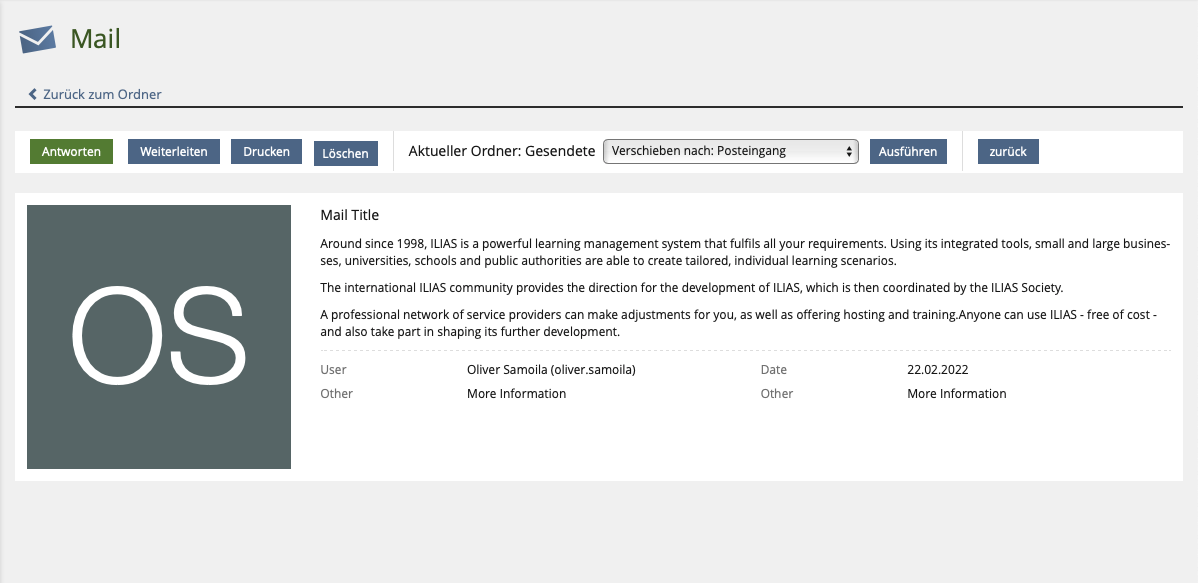Open the Verschieben nach: Posteingang dropdown
Screen dimensions: 1198x583
[730, 152]
